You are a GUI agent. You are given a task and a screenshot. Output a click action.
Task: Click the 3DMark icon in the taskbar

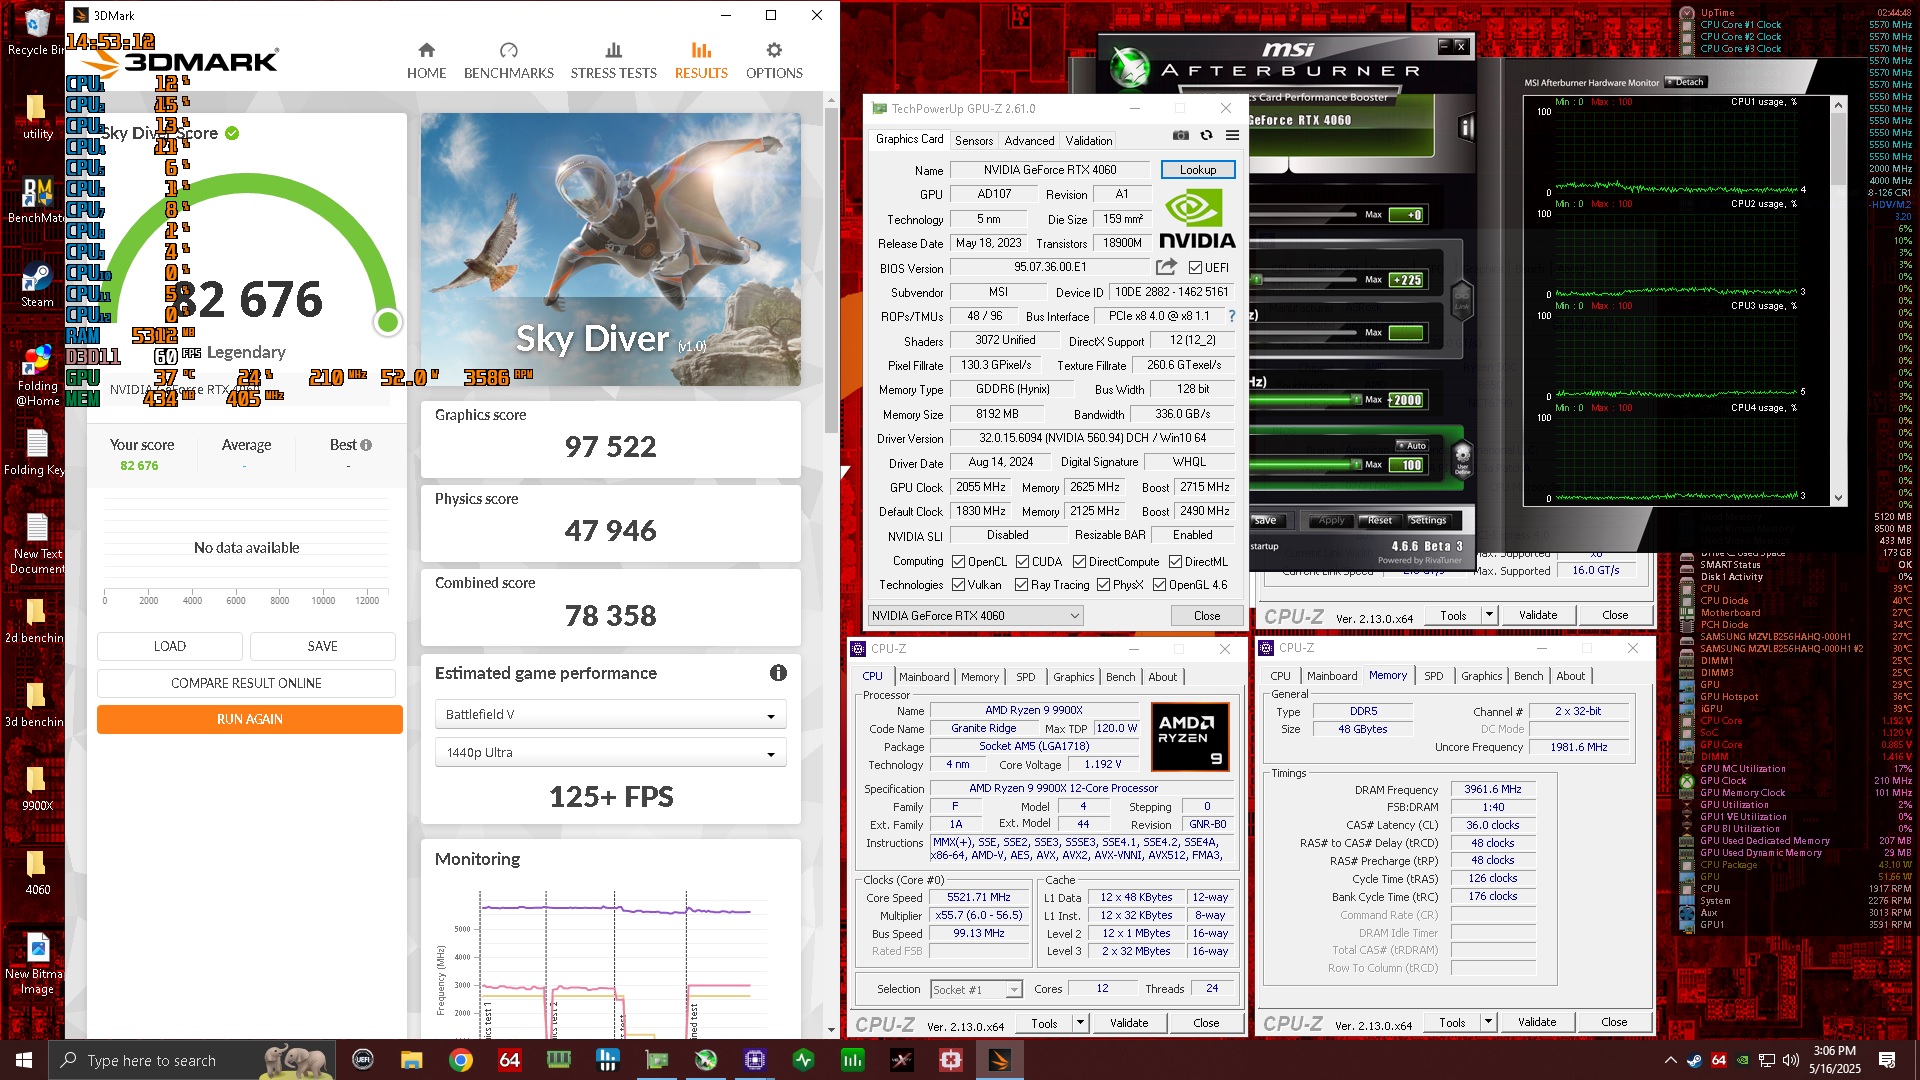[x=1000, y=1060]
